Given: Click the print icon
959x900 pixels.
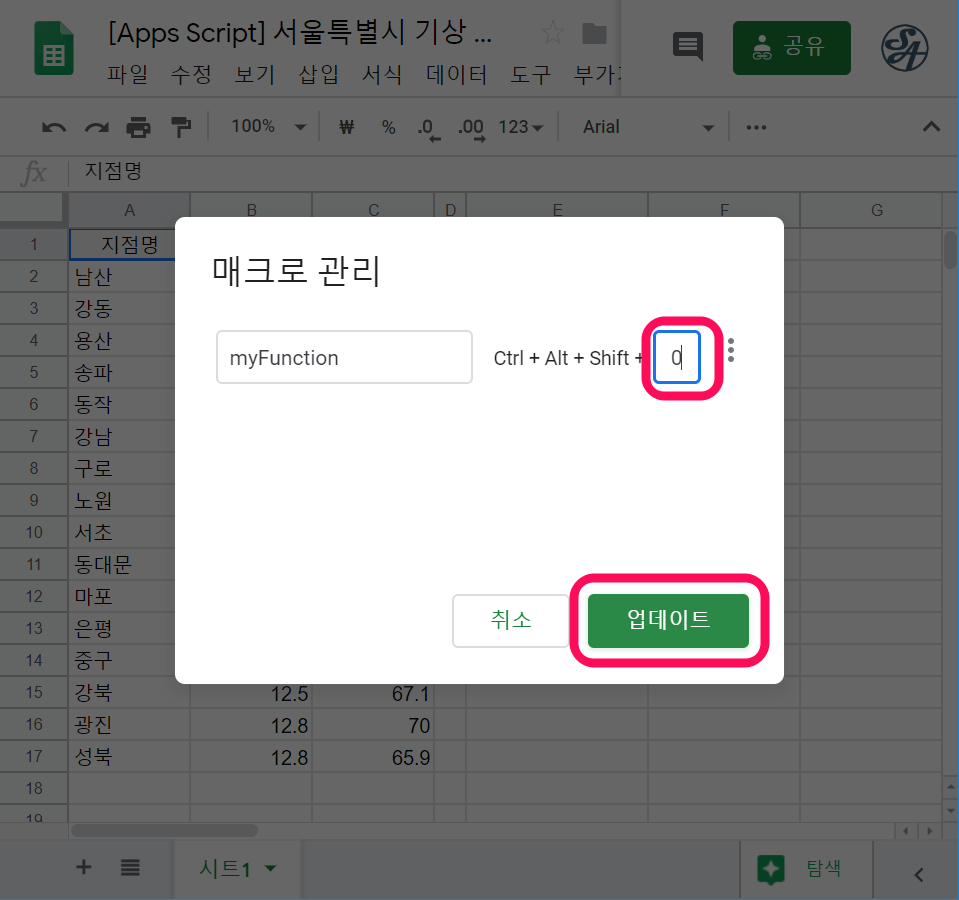Looking at the screenshot, I should [x=138, y=127].
